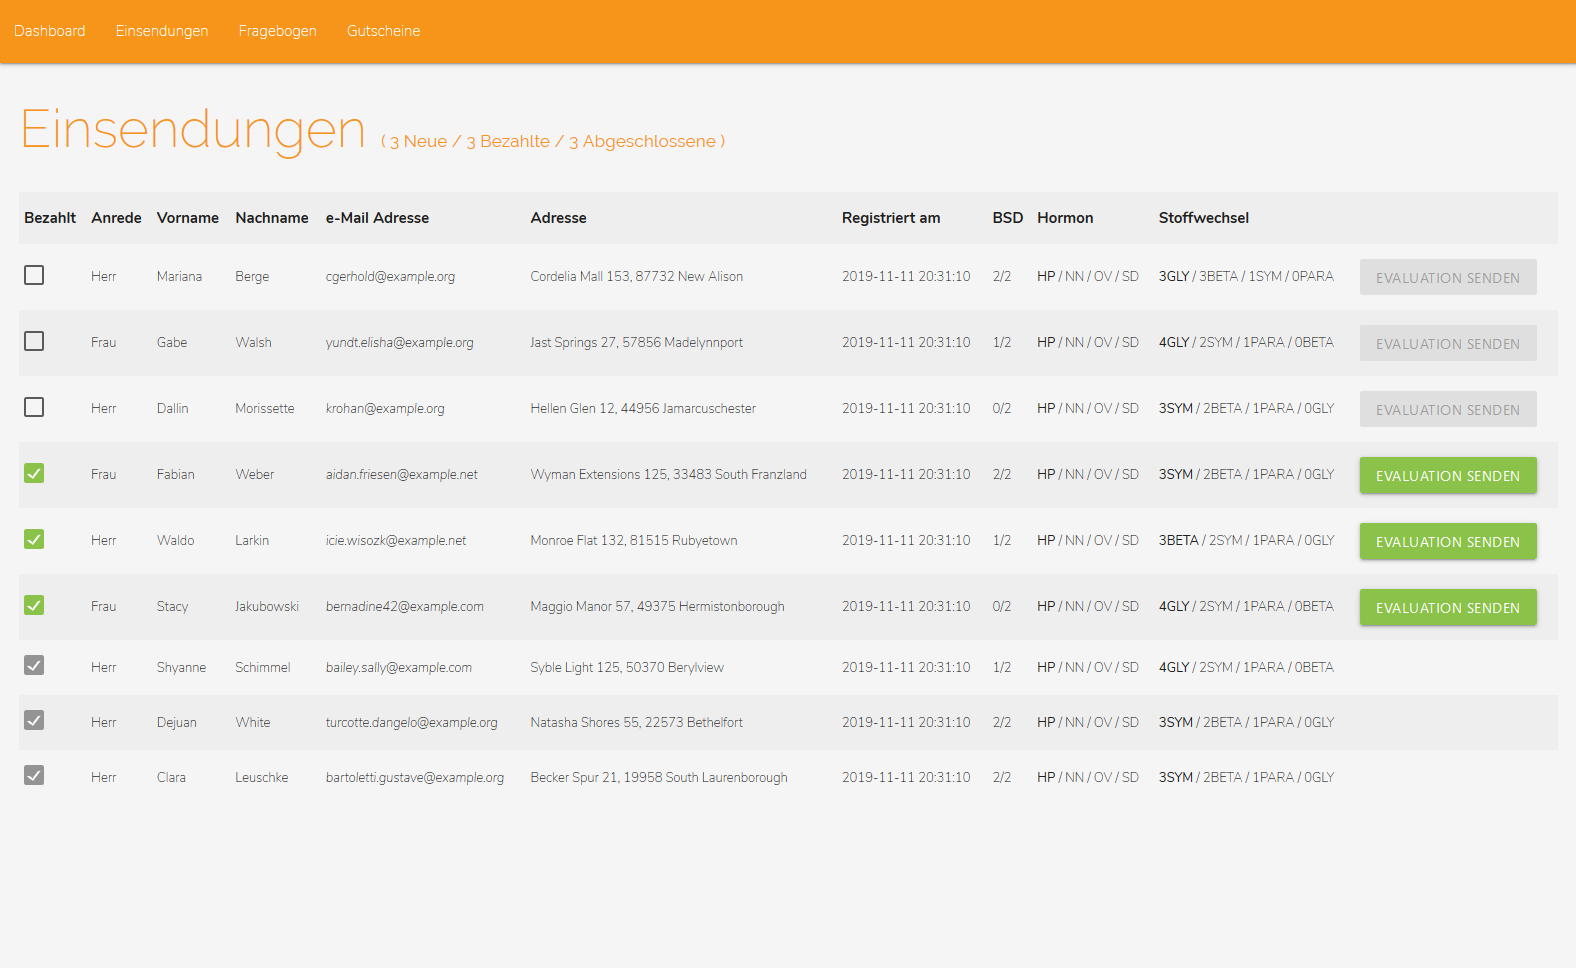This screenshot has height=968, width=1576.
Task: Mark Gabe Walsh as paid
Action: pos(34,341)
